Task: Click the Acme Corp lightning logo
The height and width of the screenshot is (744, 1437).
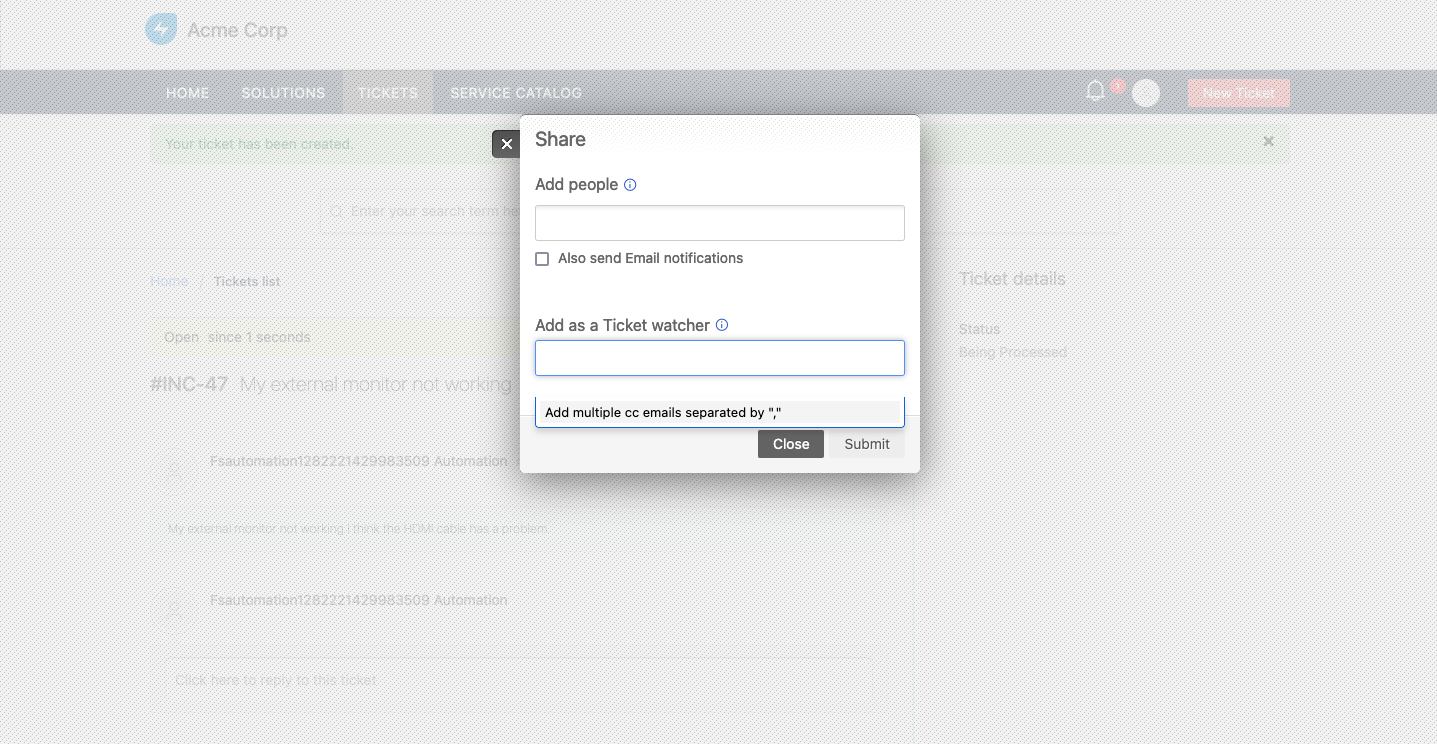Action: [x=161, y=29]
